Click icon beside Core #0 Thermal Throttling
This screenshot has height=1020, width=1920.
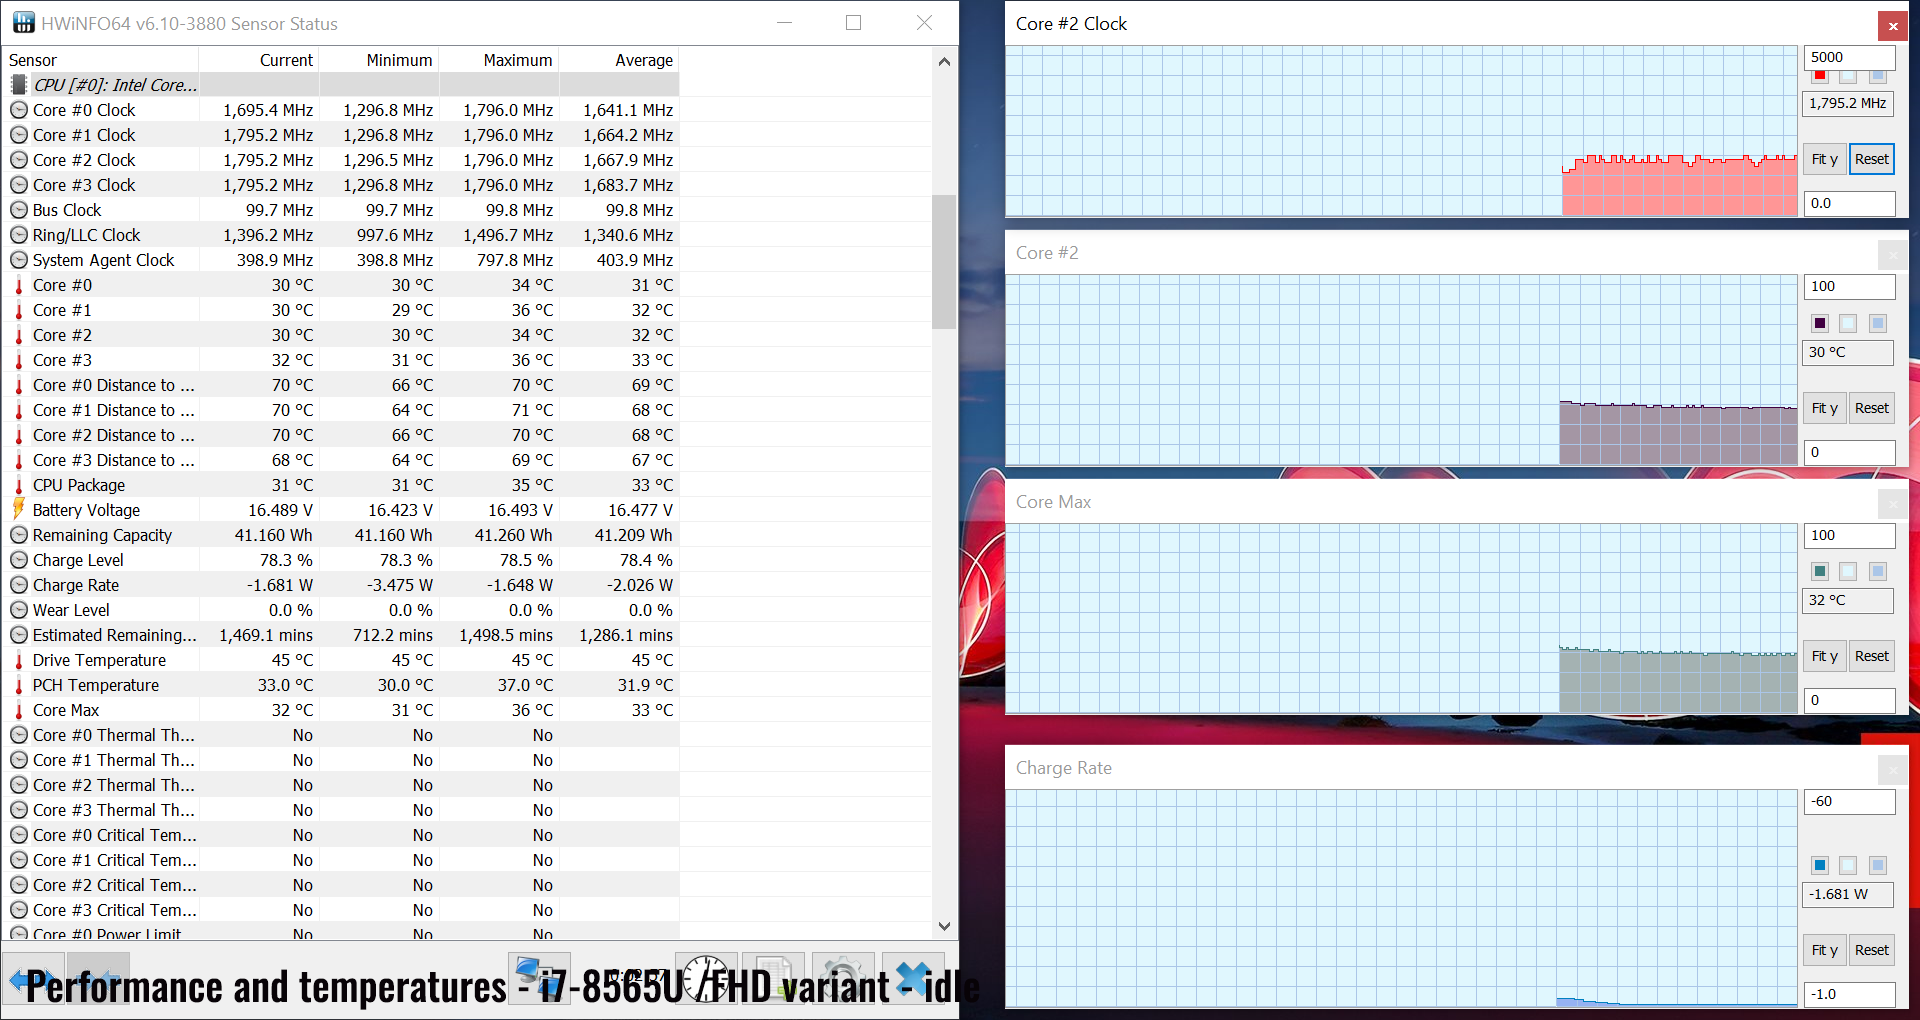(x=19, y=735)
